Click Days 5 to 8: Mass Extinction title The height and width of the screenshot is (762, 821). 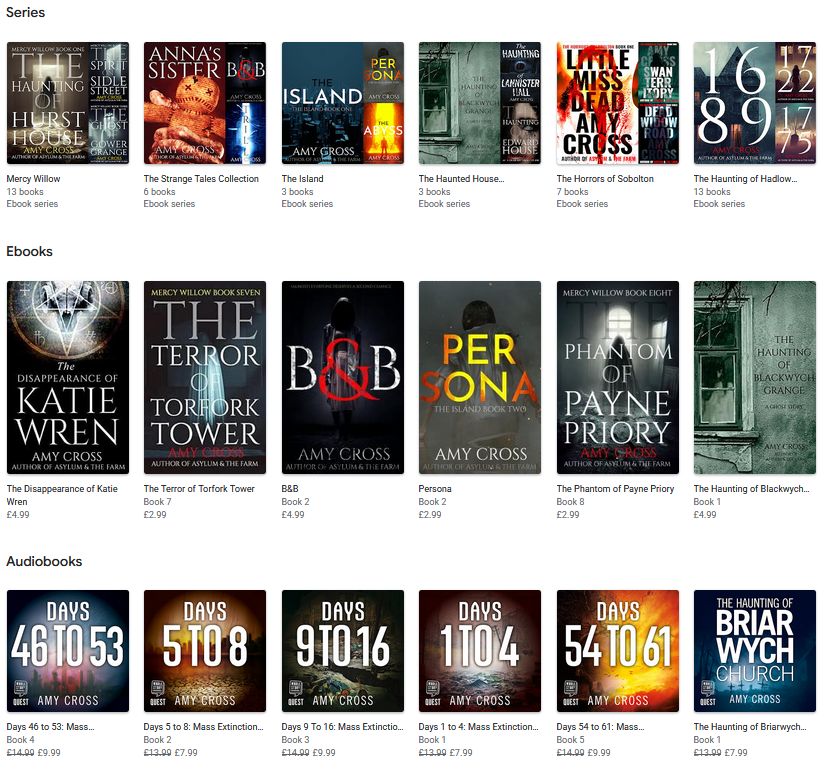(204, 726)
